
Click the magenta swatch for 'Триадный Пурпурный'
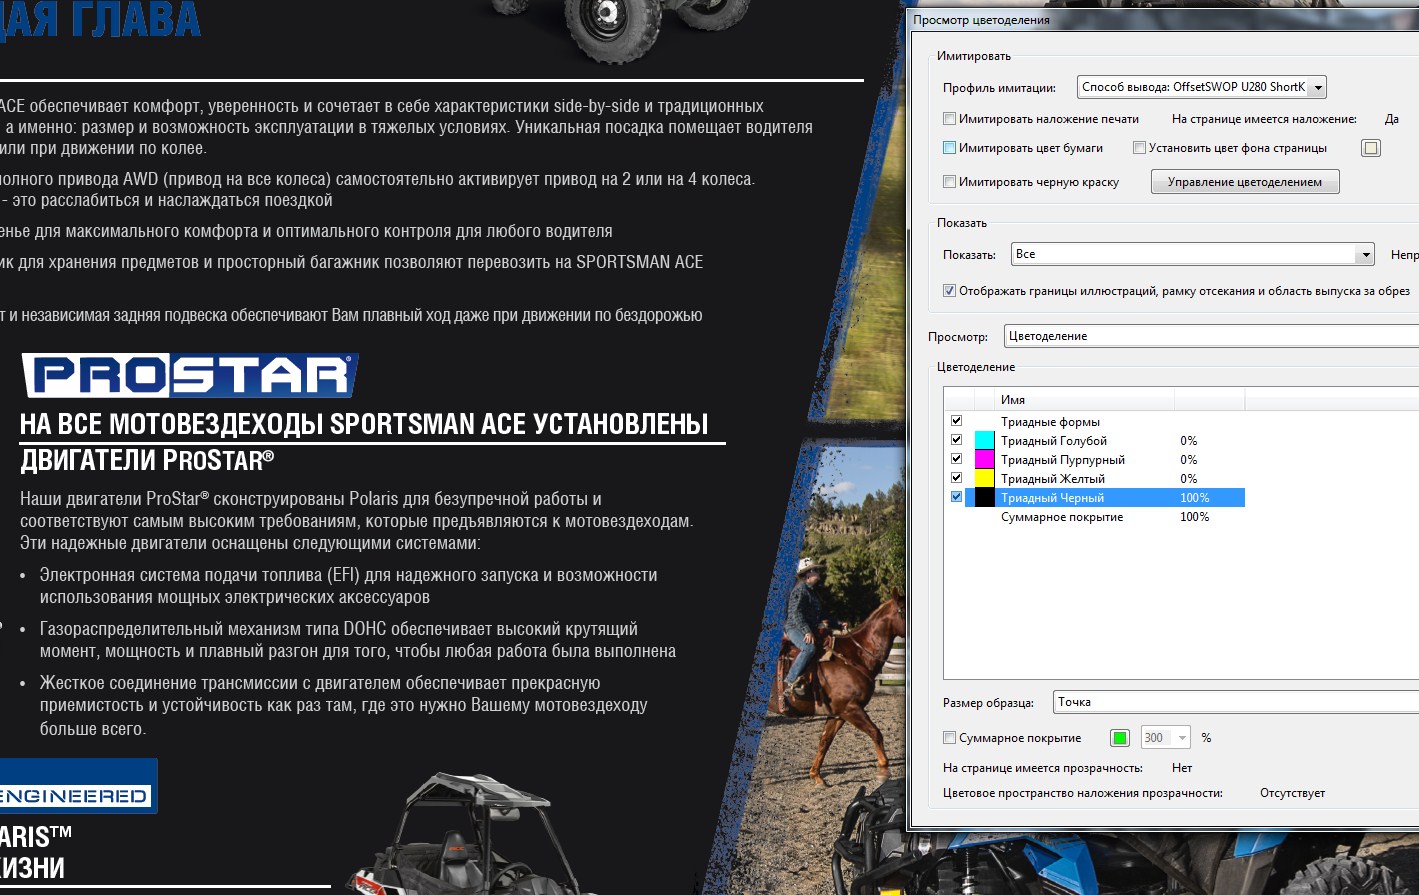tap(985, 459)
